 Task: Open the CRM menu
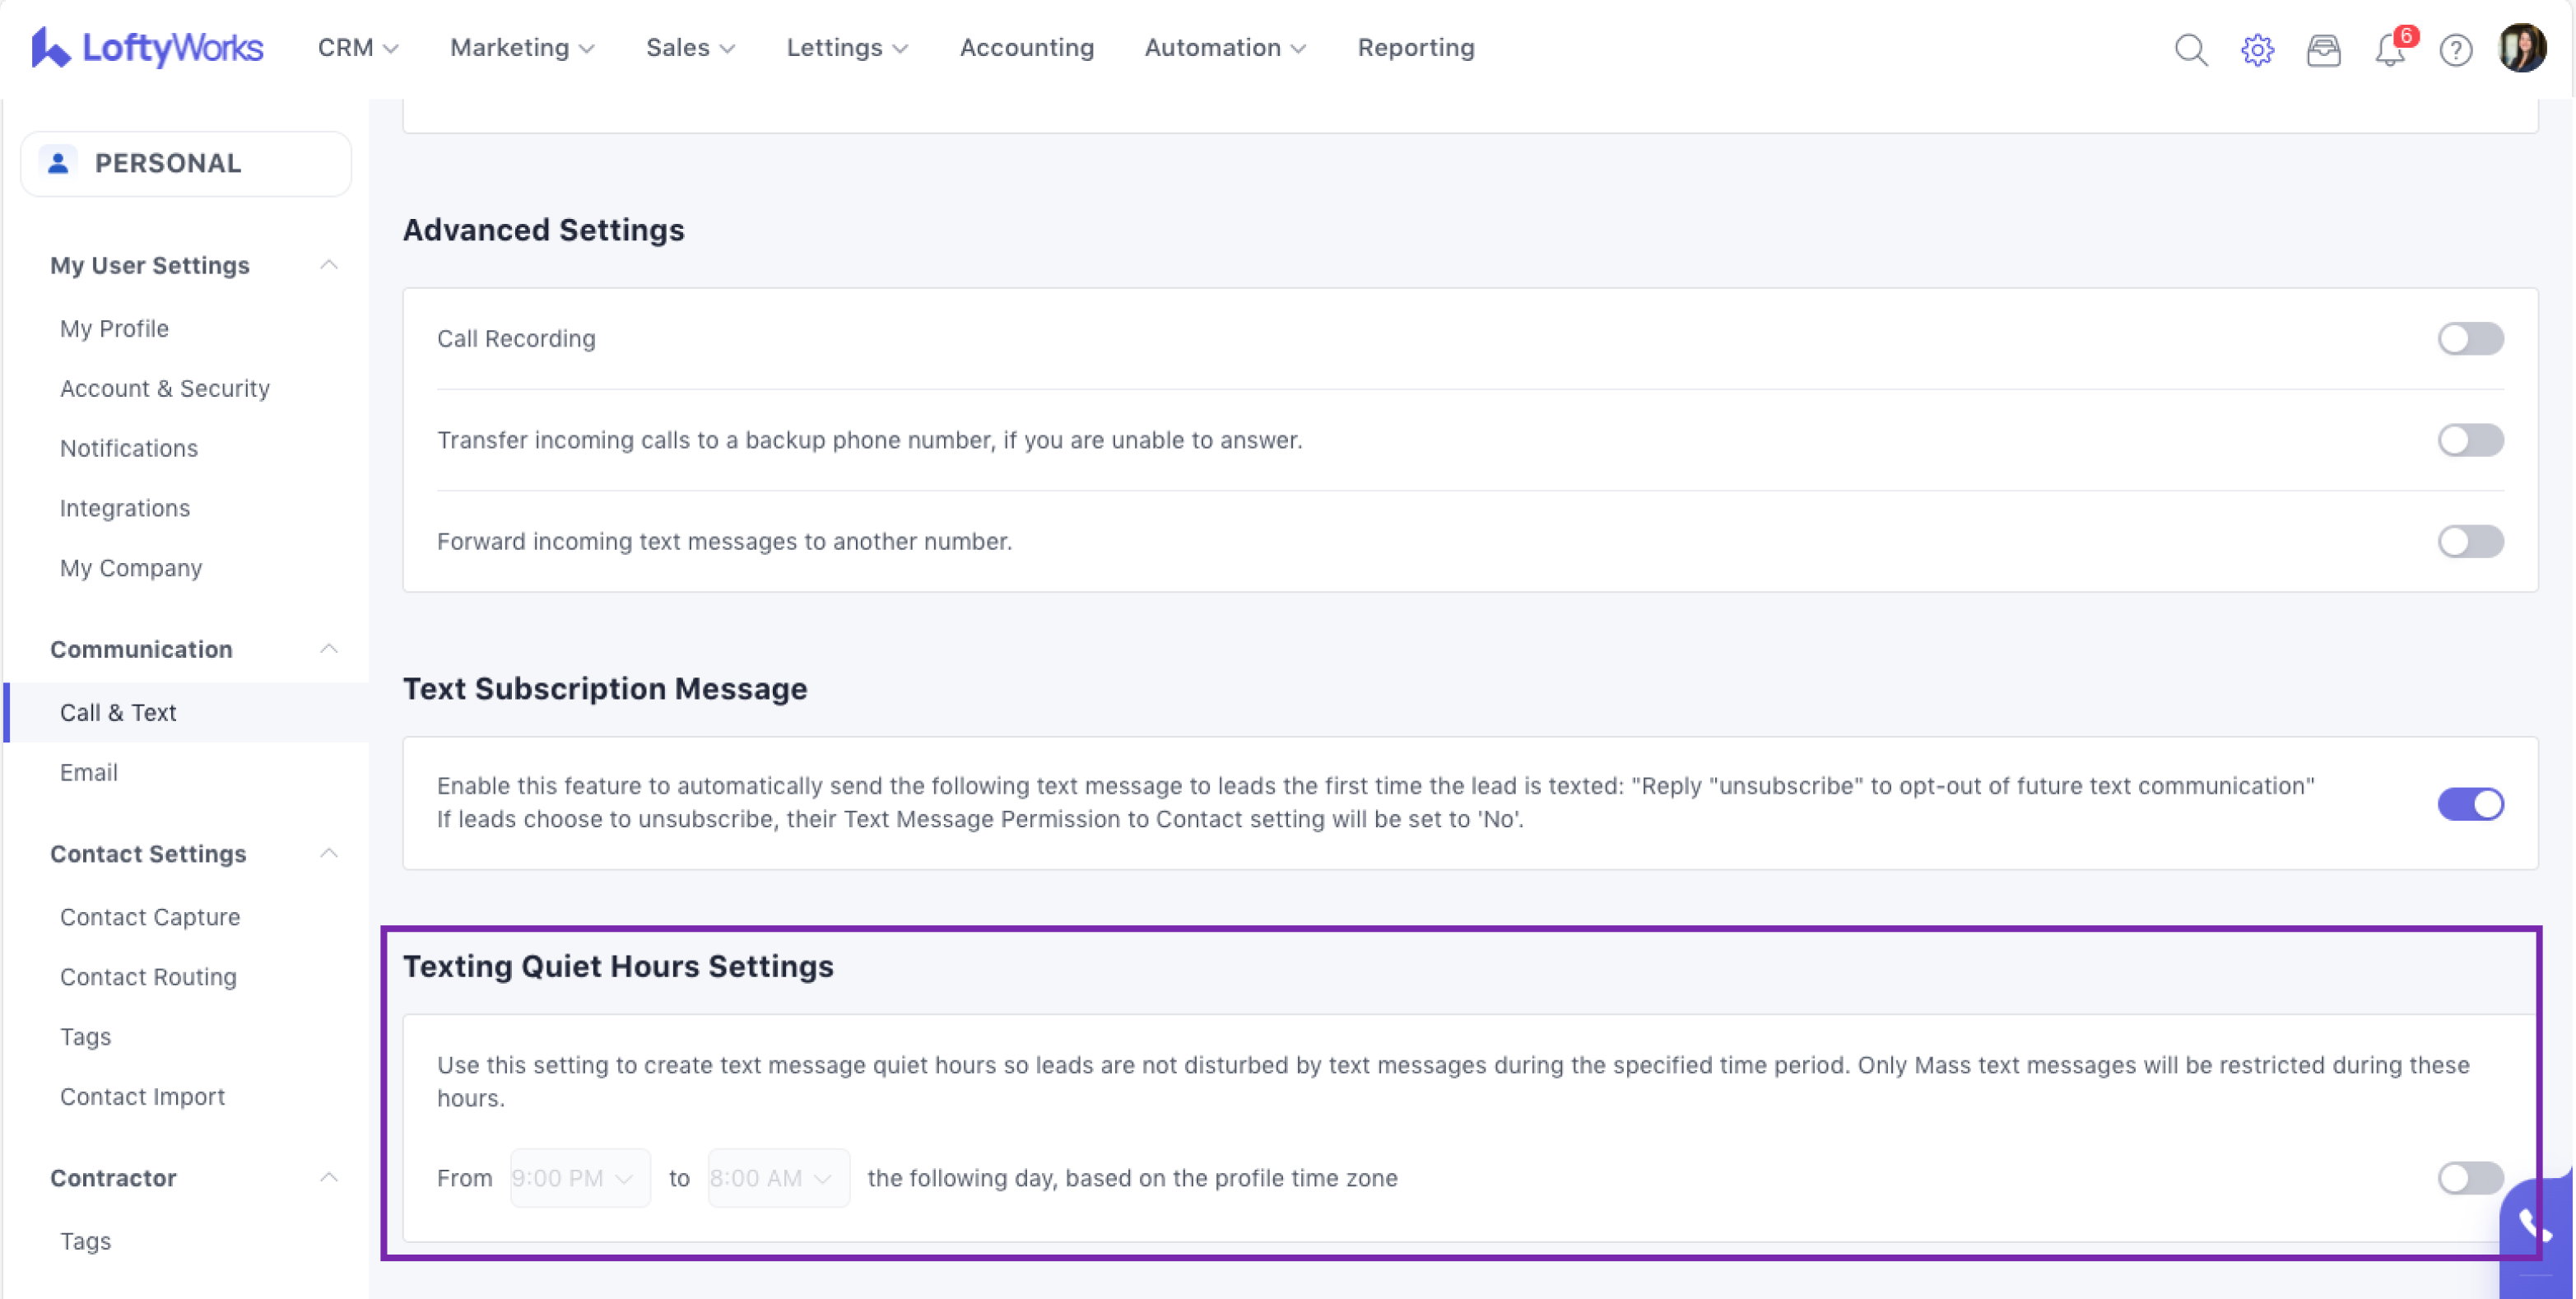[x=357, y=48]
